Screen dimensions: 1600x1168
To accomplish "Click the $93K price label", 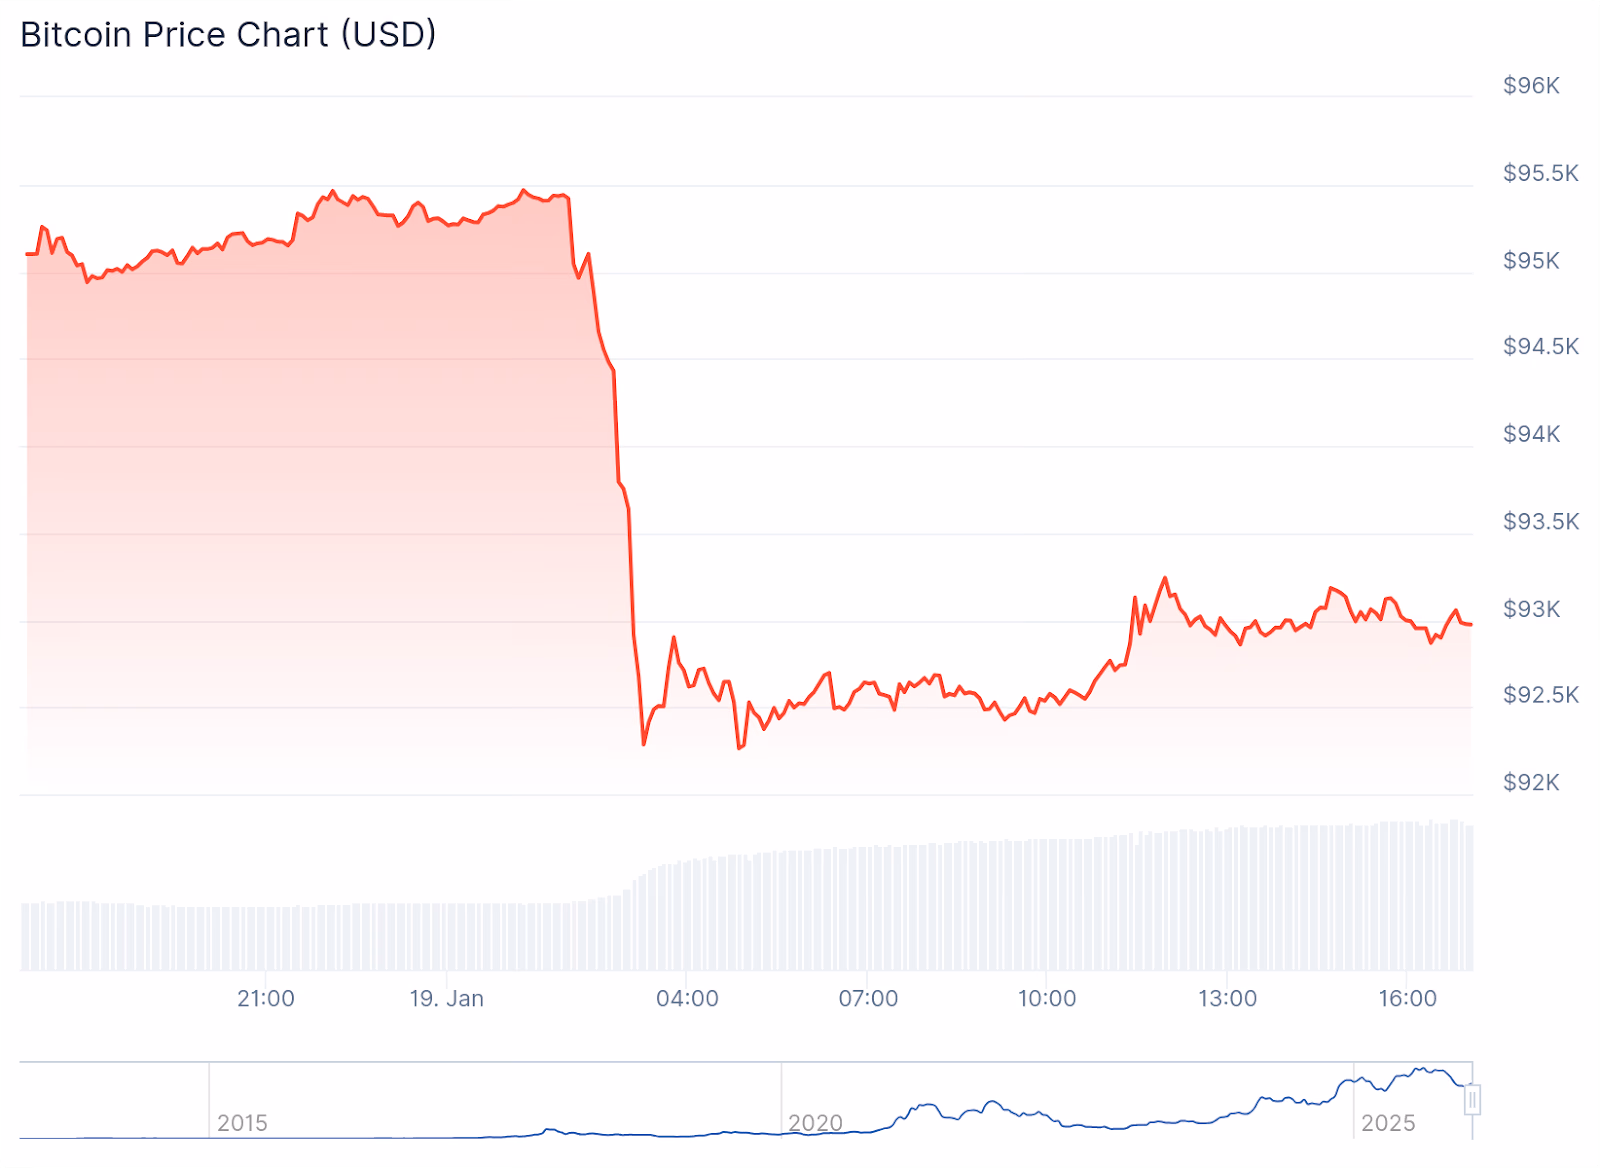I will click(x=1531, y=609).
